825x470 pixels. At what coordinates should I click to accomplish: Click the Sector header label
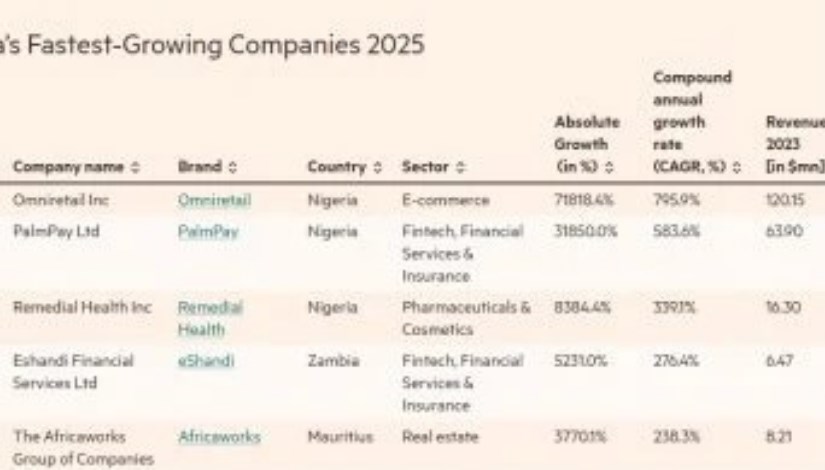(425, 167)
